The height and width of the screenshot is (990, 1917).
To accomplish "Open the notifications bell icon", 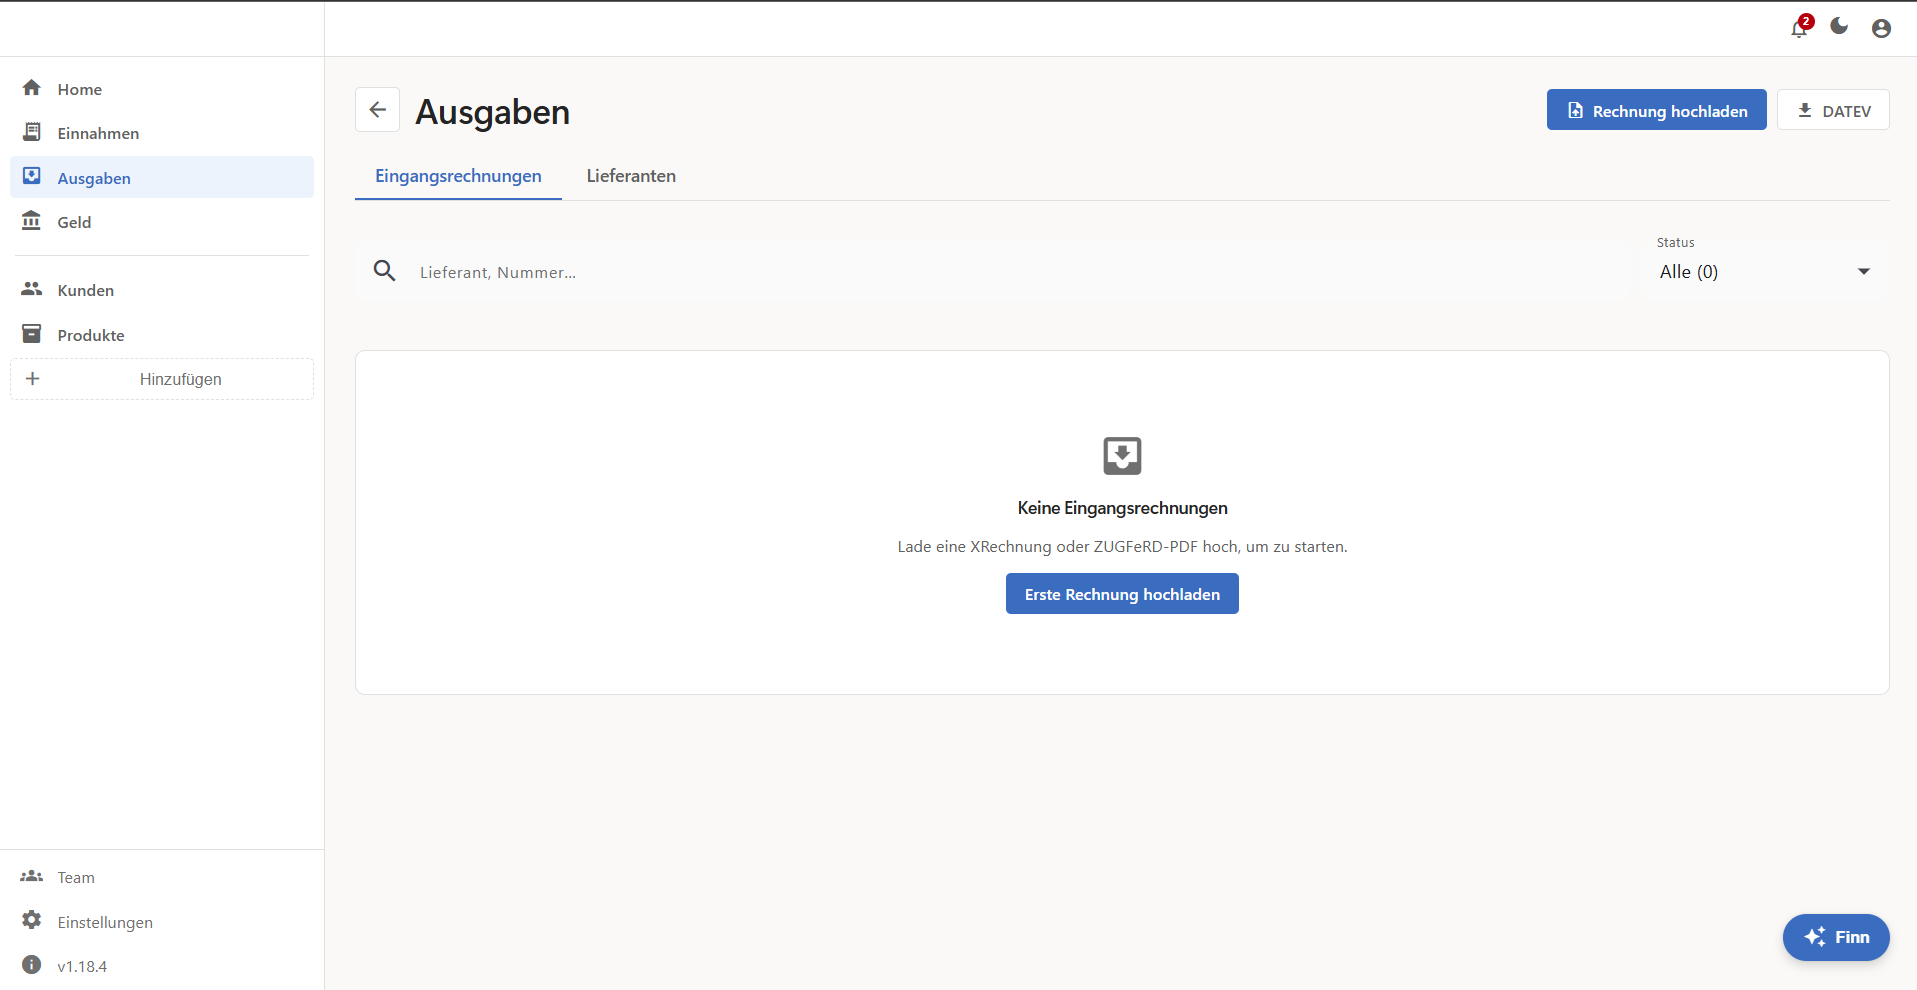I will point(1798,29).
